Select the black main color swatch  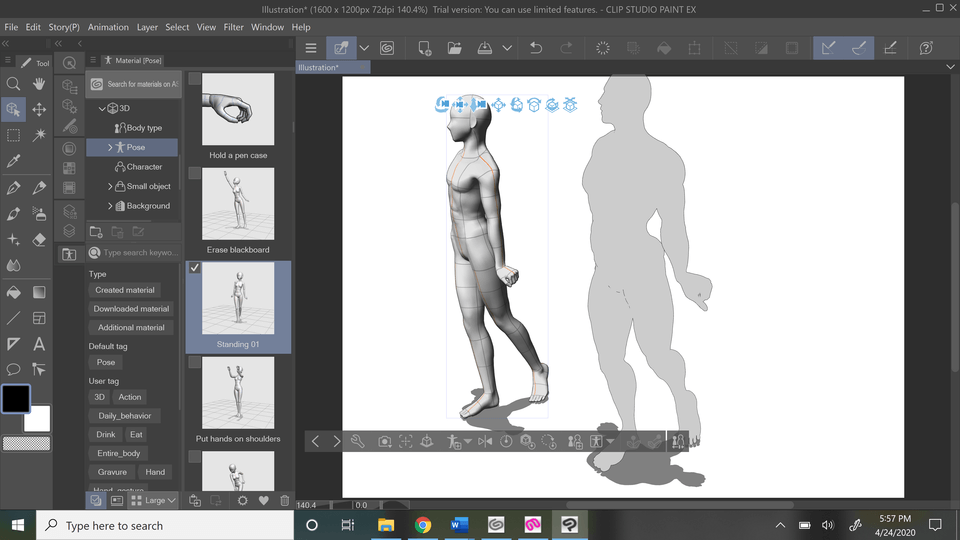tap(16, 399)
